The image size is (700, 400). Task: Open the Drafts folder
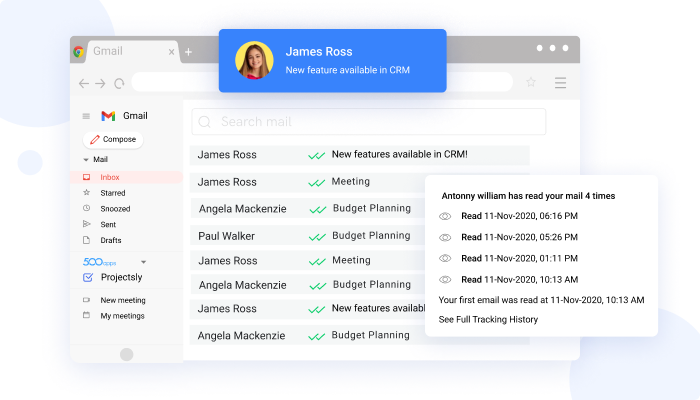coord(111,240)
